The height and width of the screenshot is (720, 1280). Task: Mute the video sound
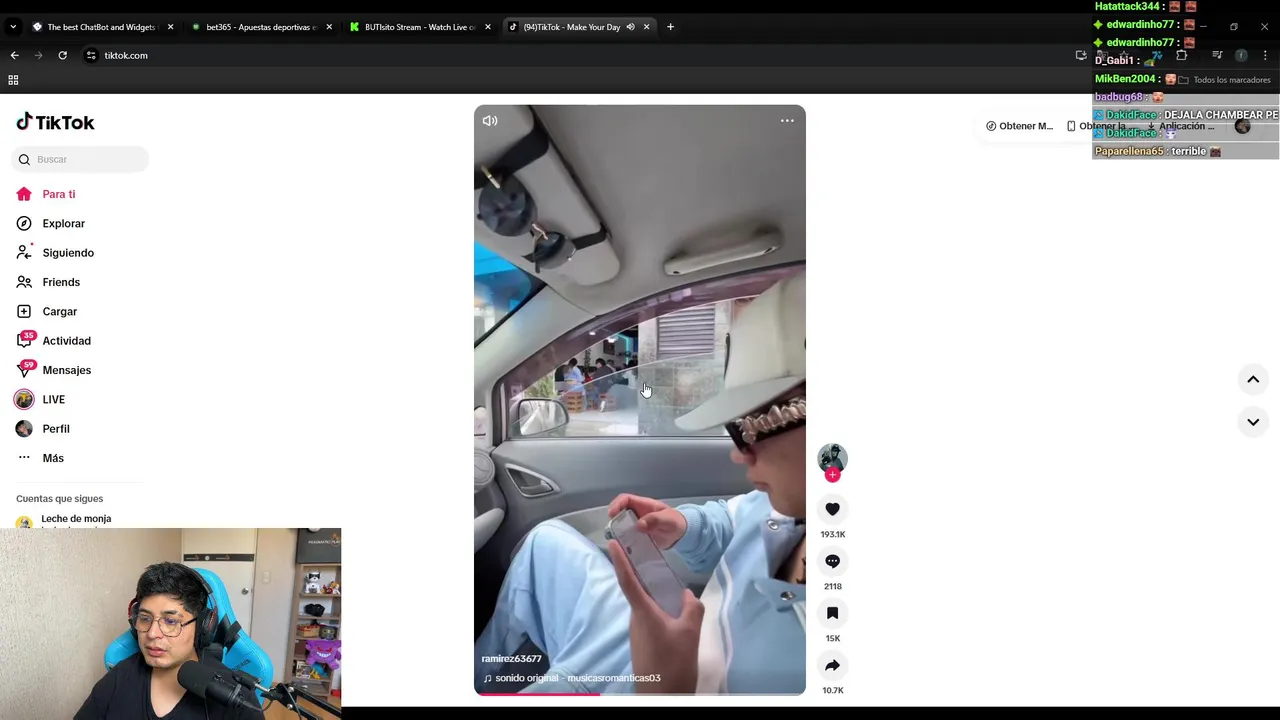[490, 121]
